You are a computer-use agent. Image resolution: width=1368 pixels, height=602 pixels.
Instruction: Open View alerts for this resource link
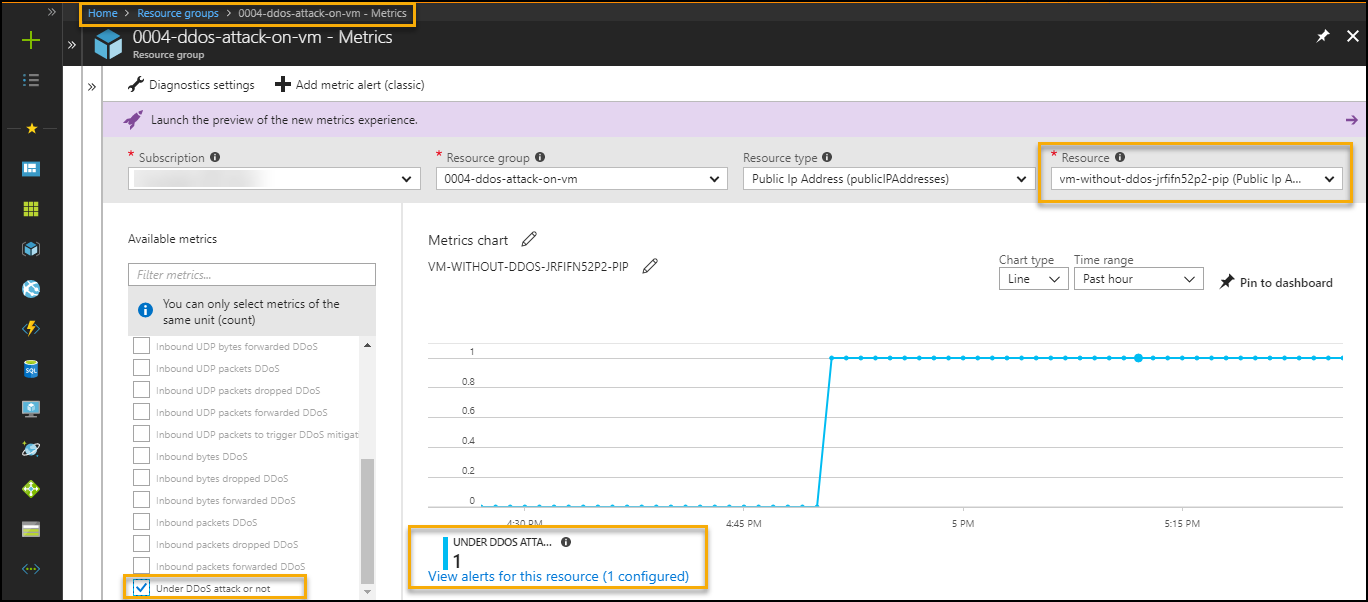558,576
